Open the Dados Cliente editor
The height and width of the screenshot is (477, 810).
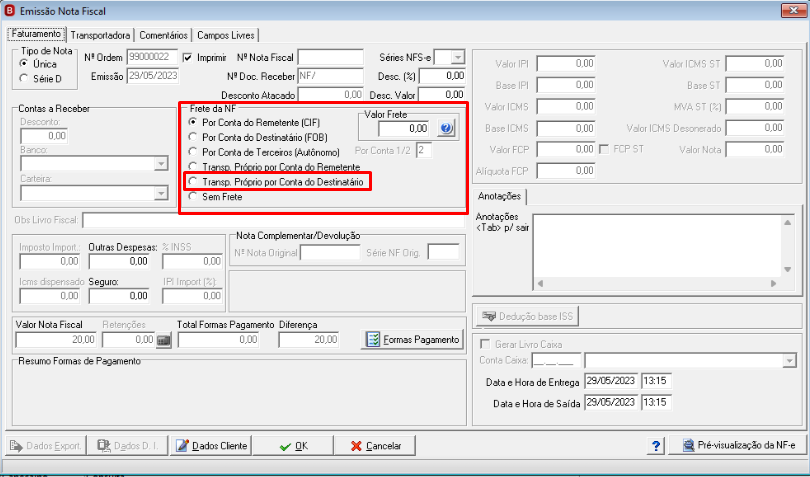(211, 445)
